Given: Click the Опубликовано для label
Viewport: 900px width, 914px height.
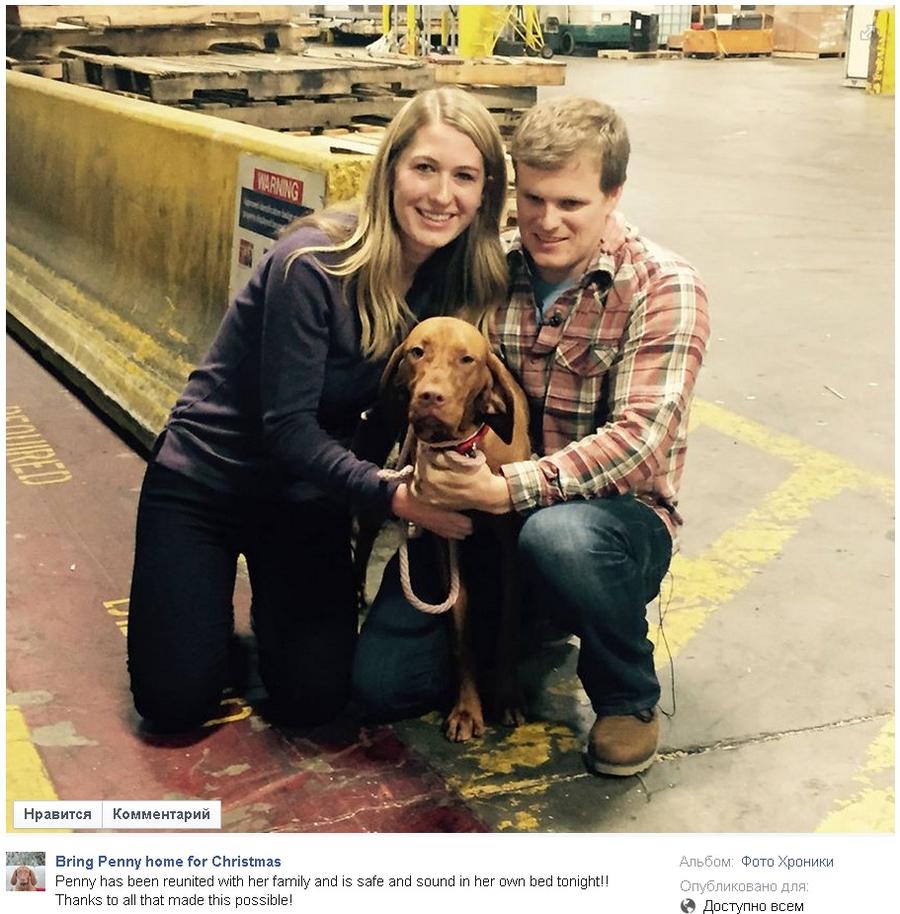Looking at the screenshot, I should 744,886.
